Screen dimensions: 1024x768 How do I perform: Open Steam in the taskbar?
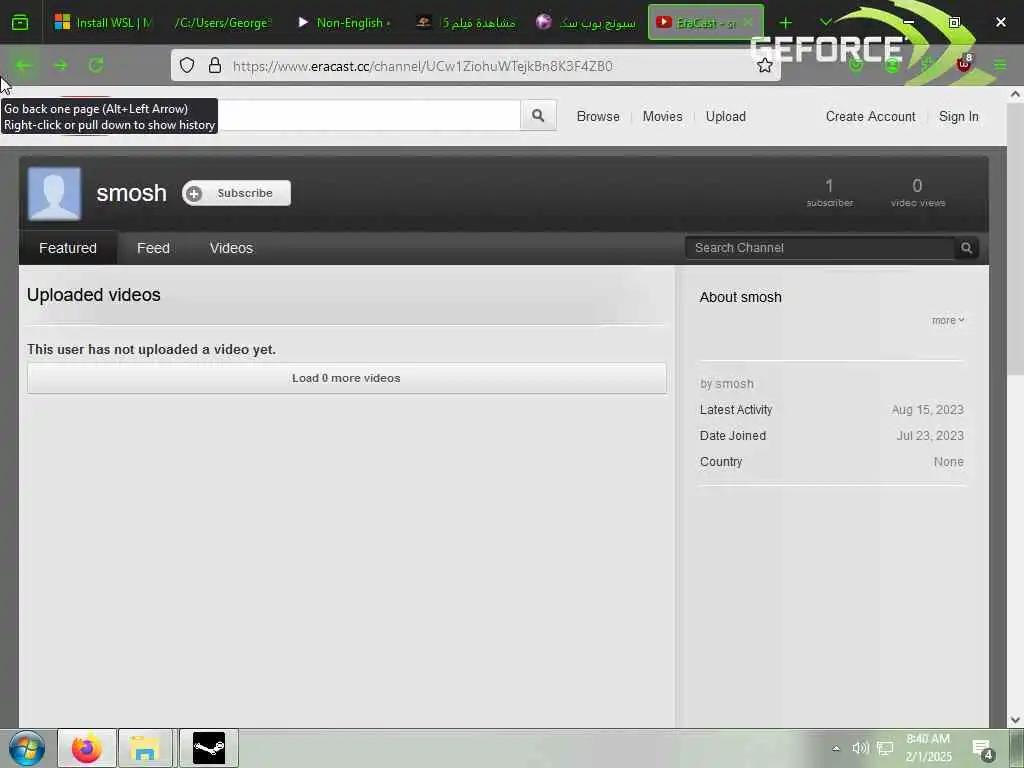pyautogui.click(x=209, y=748)
